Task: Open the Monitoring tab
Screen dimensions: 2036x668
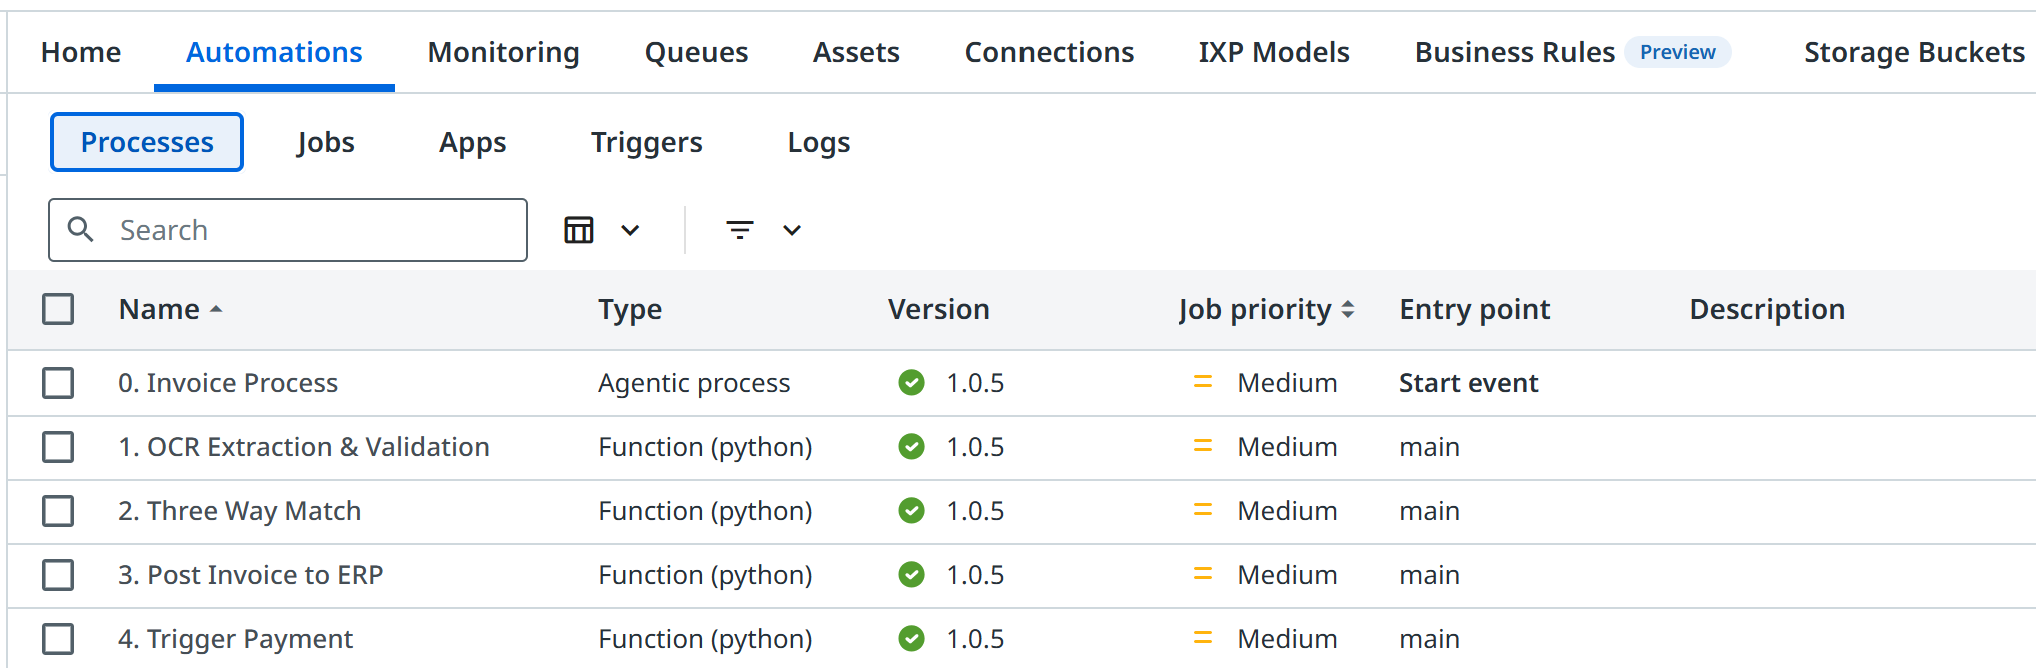Action: point(504,52)
